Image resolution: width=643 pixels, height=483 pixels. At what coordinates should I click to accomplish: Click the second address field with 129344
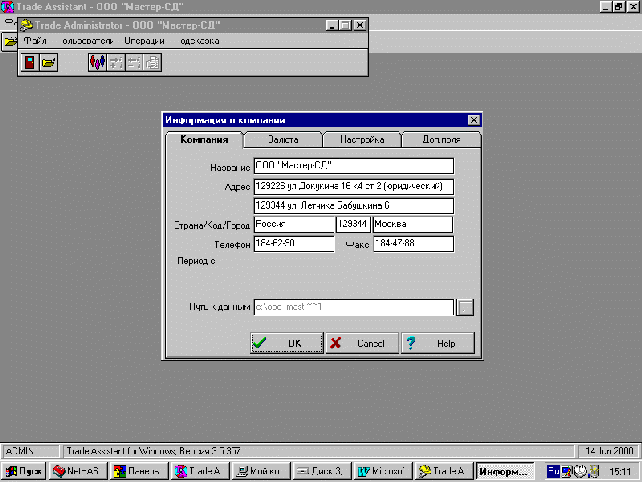354,205
